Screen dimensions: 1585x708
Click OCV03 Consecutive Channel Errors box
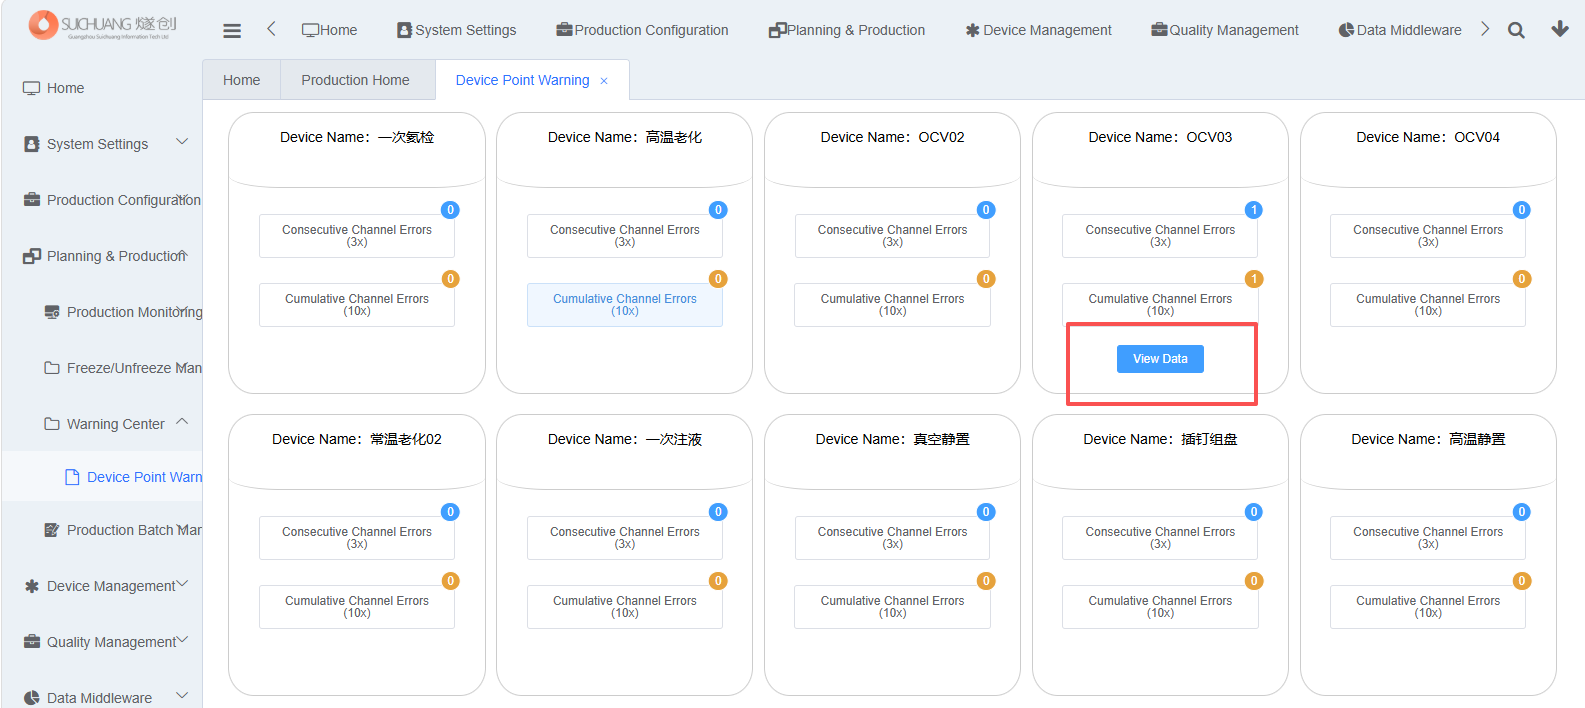[1160, 236]
